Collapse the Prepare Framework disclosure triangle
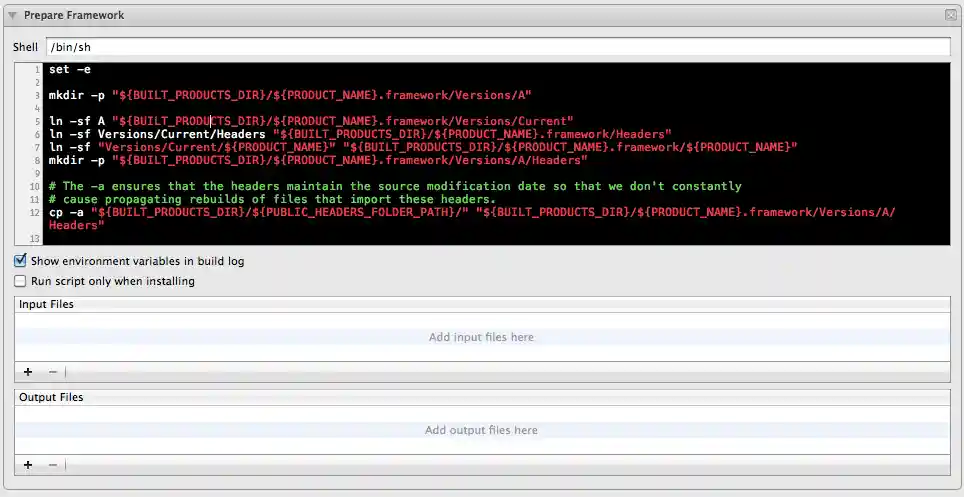This screenshot has height=497, width=964. [12, 15]
